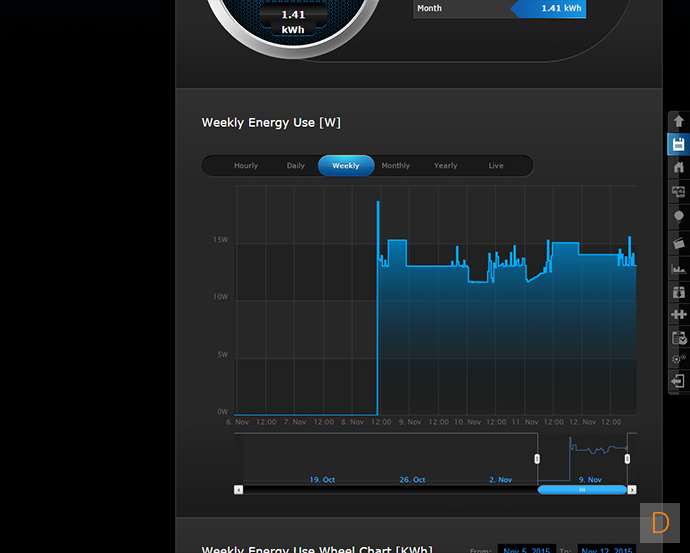Click the circle icon in sidebar
The width and height of the screenshot is (690, 553).
[x=679, y=216]
